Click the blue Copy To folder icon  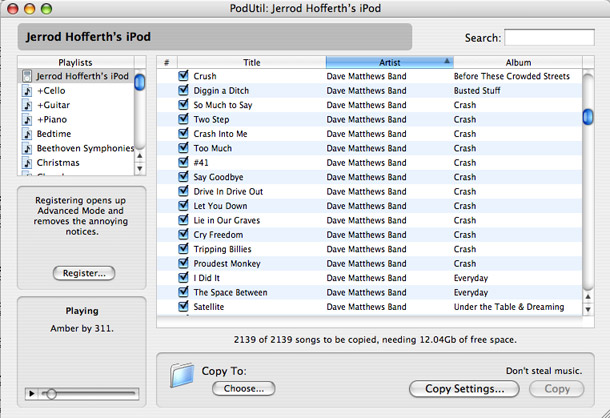click(182, 375)
